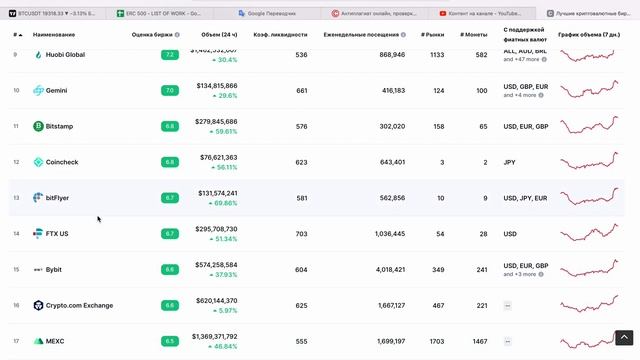Click the Bybit logo icon

38,269
